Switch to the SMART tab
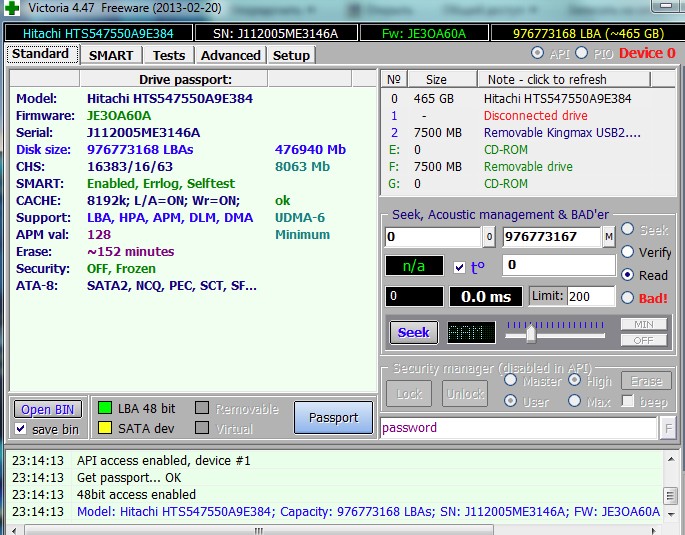Screen dimensions: 685x535 110,55
